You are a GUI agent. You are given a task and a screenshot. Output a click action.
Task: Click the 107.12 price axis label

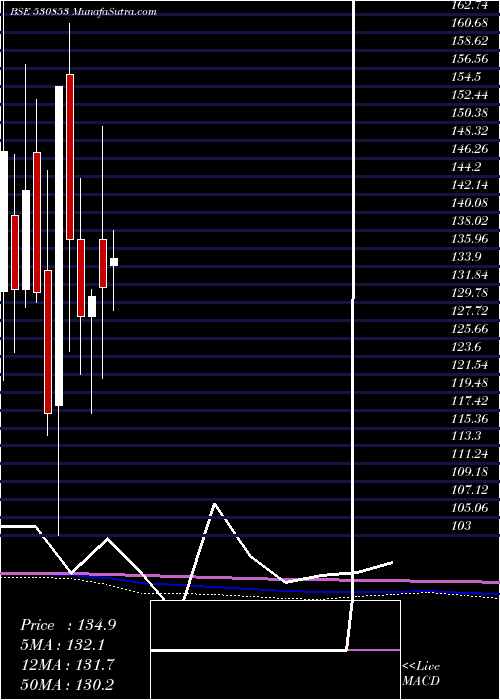[470, 490]
